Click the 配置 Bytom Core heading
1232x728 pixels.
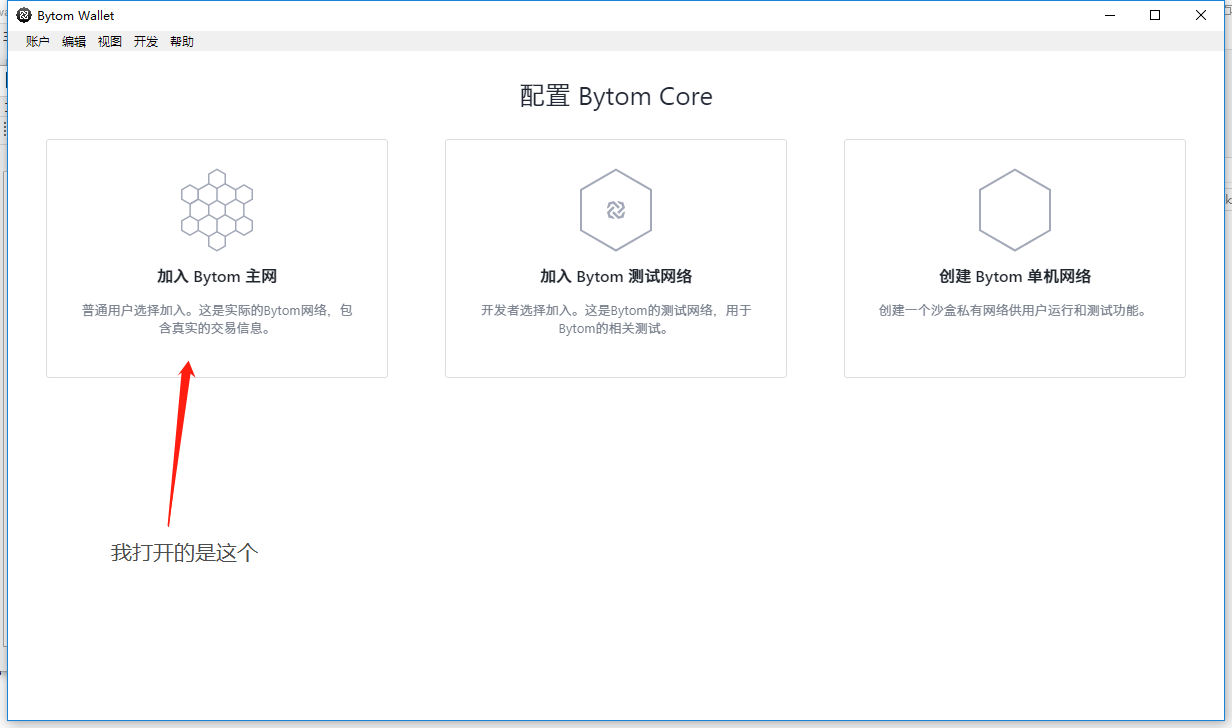[616, 97]
